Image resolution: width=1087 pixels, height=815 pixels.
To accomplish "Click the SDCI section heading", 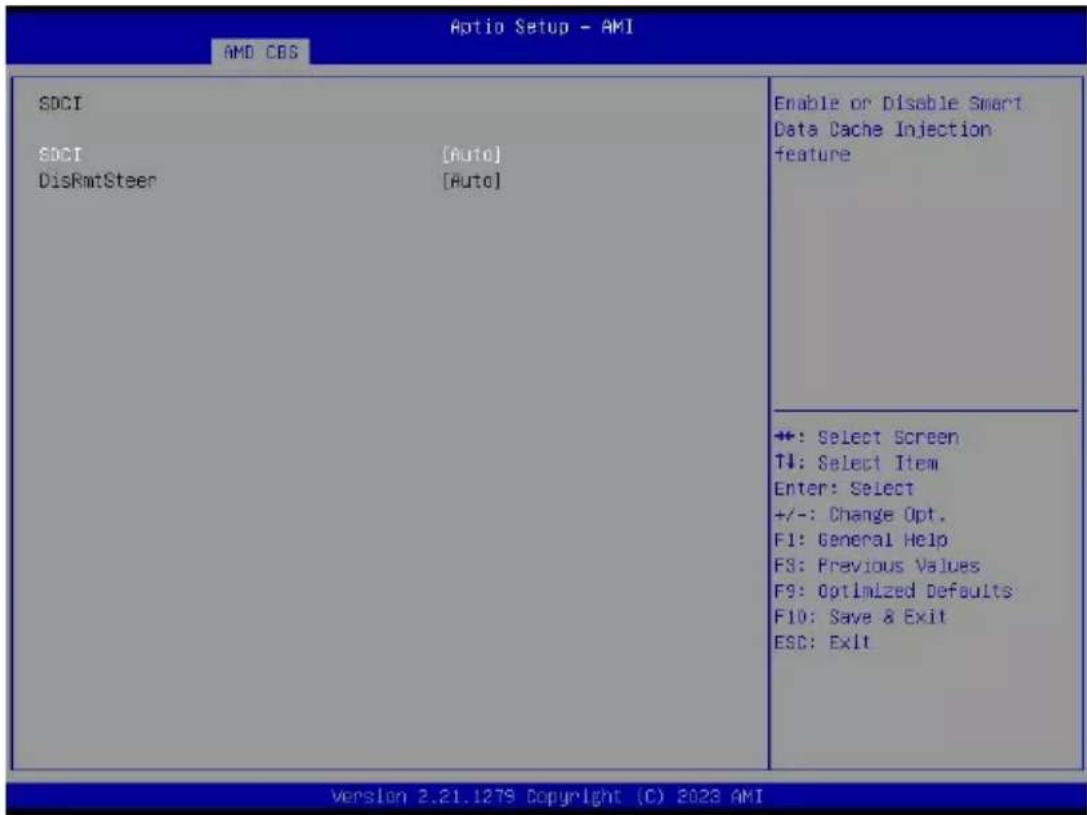I will point(60,103).
